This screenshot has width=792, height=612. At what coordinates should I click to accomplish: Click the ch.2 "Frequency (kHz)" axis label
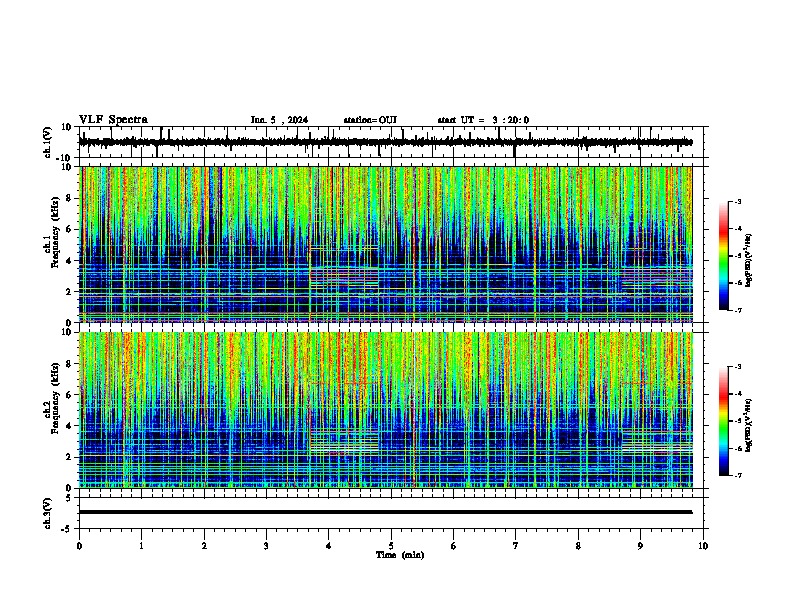coord(55,398)
